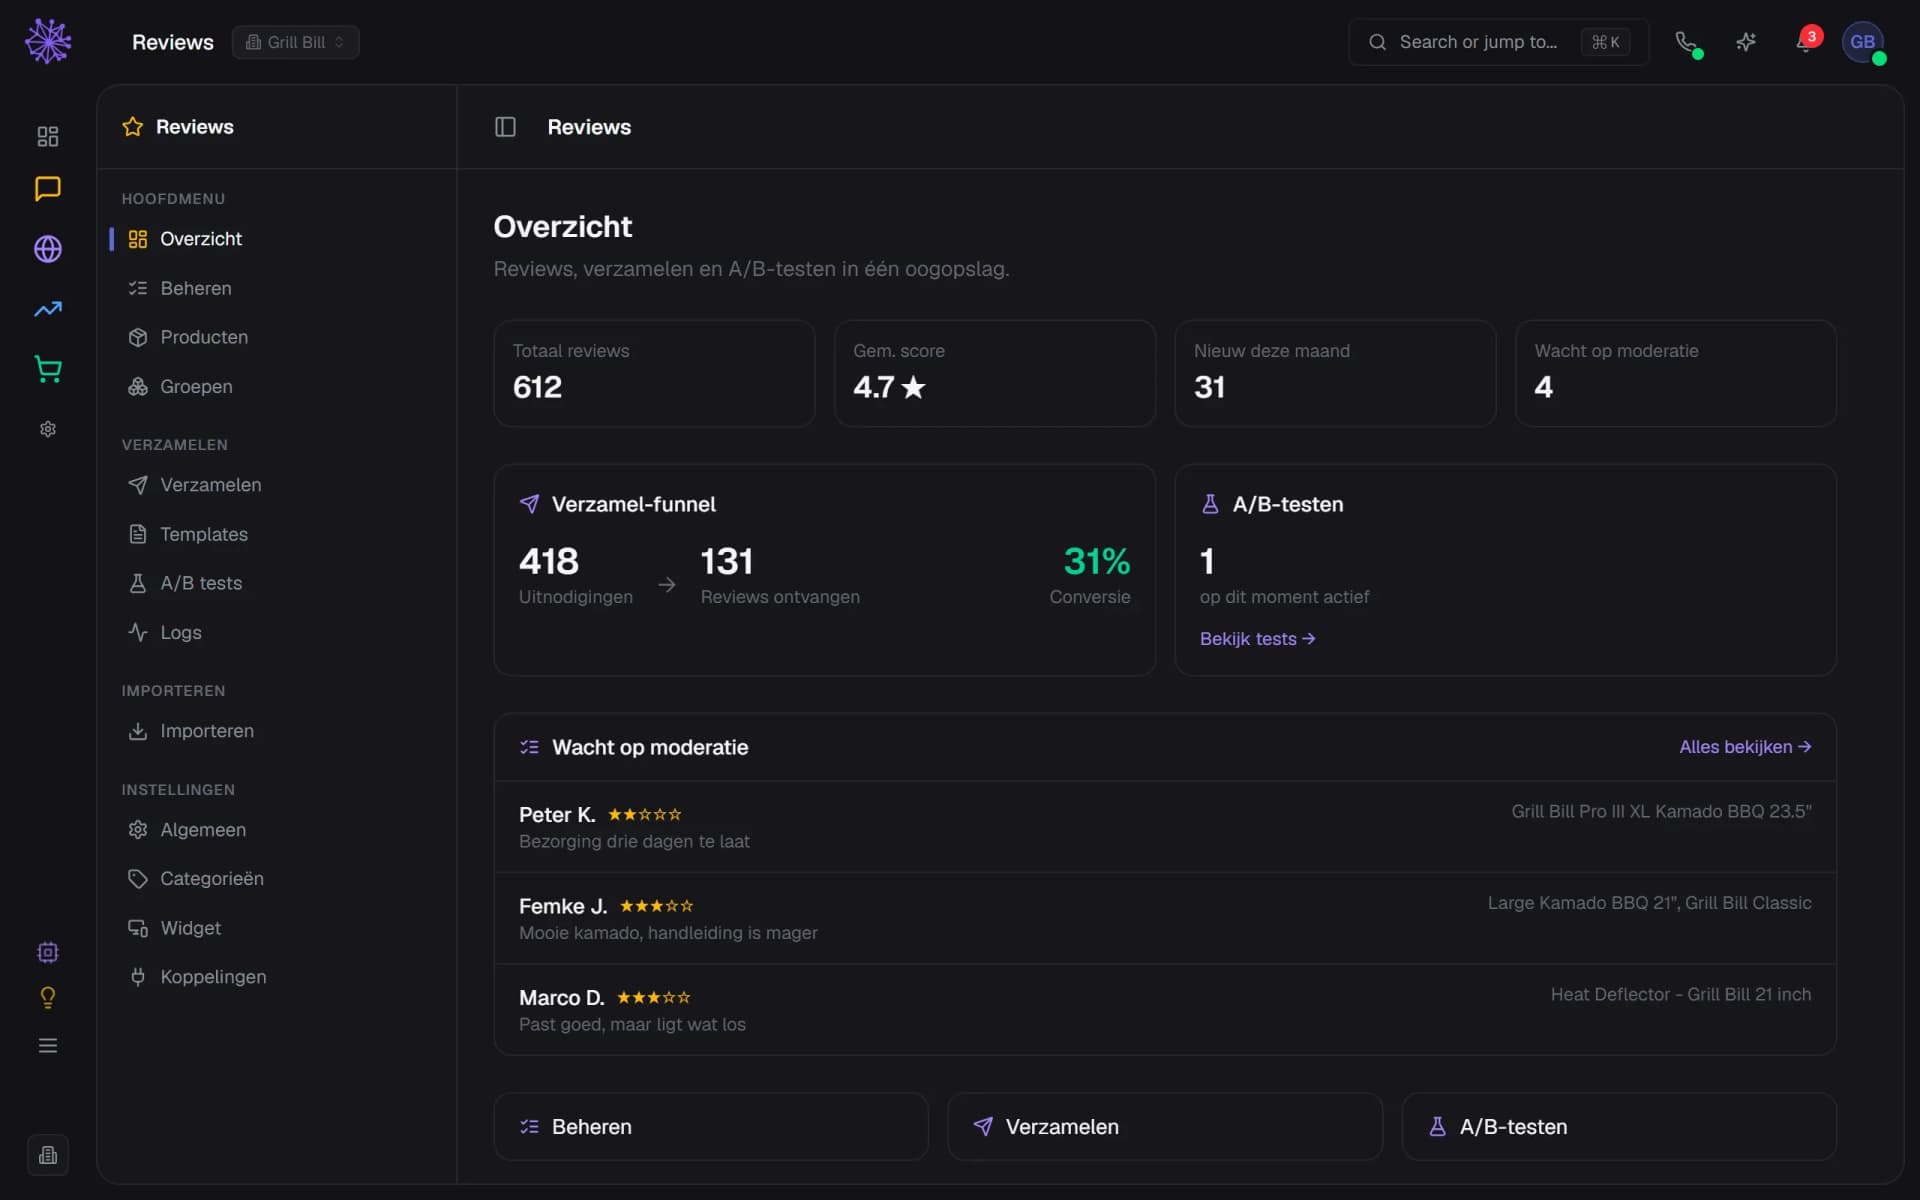Click the chip icon in left rail
Screen dimensions: 1920x1200
point(48,952)
